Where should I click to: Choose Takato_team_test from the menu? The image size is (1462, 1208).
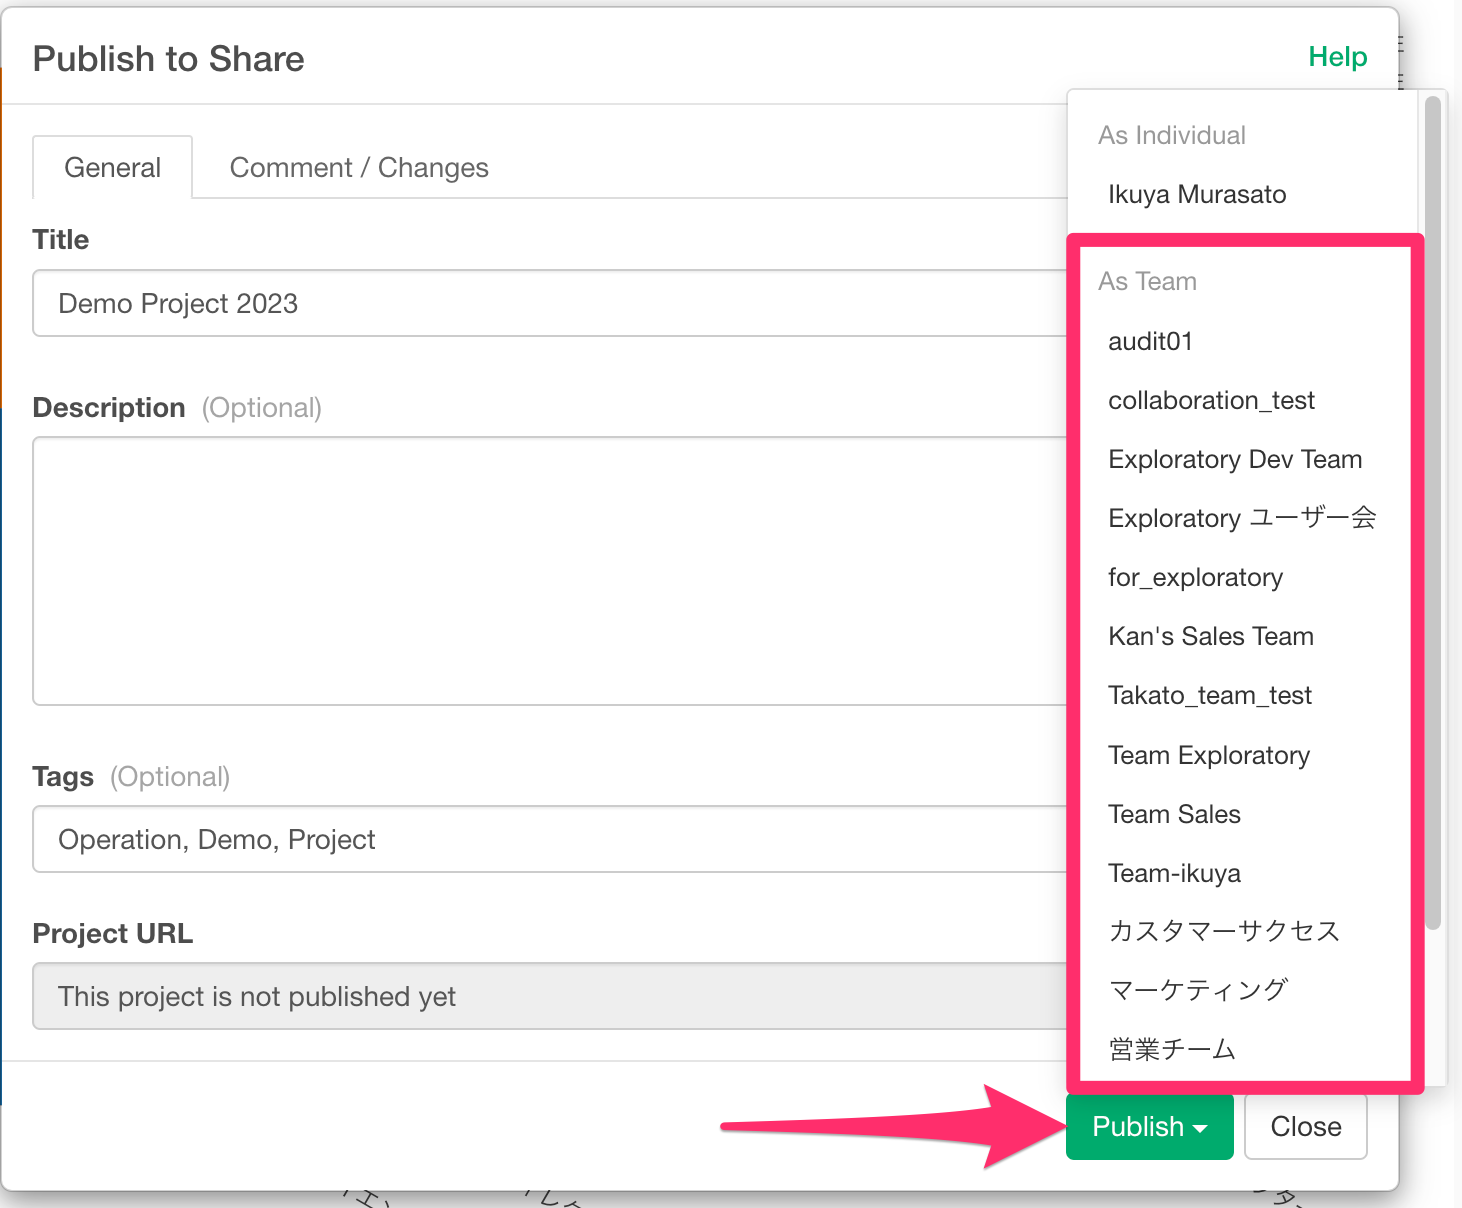pyautogui.click(x=1210, y=696)
